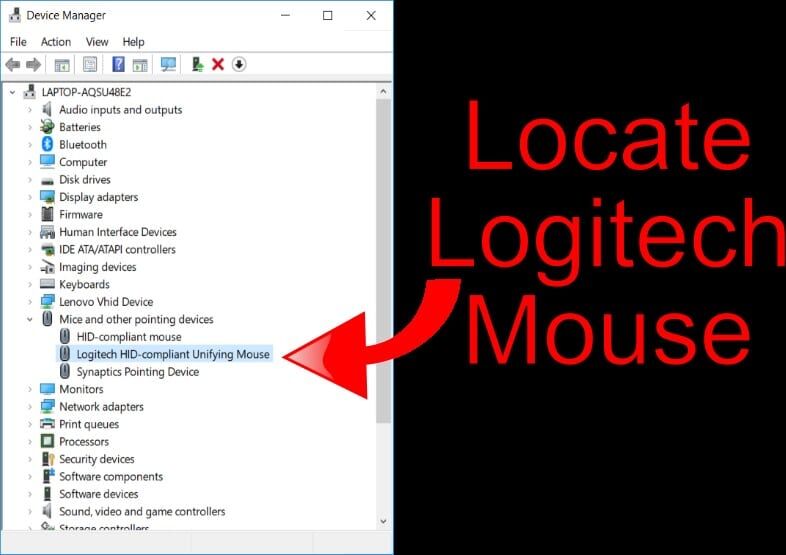
Task: Click the Forward arrow toolbar icon
Action: click(34, 64)
